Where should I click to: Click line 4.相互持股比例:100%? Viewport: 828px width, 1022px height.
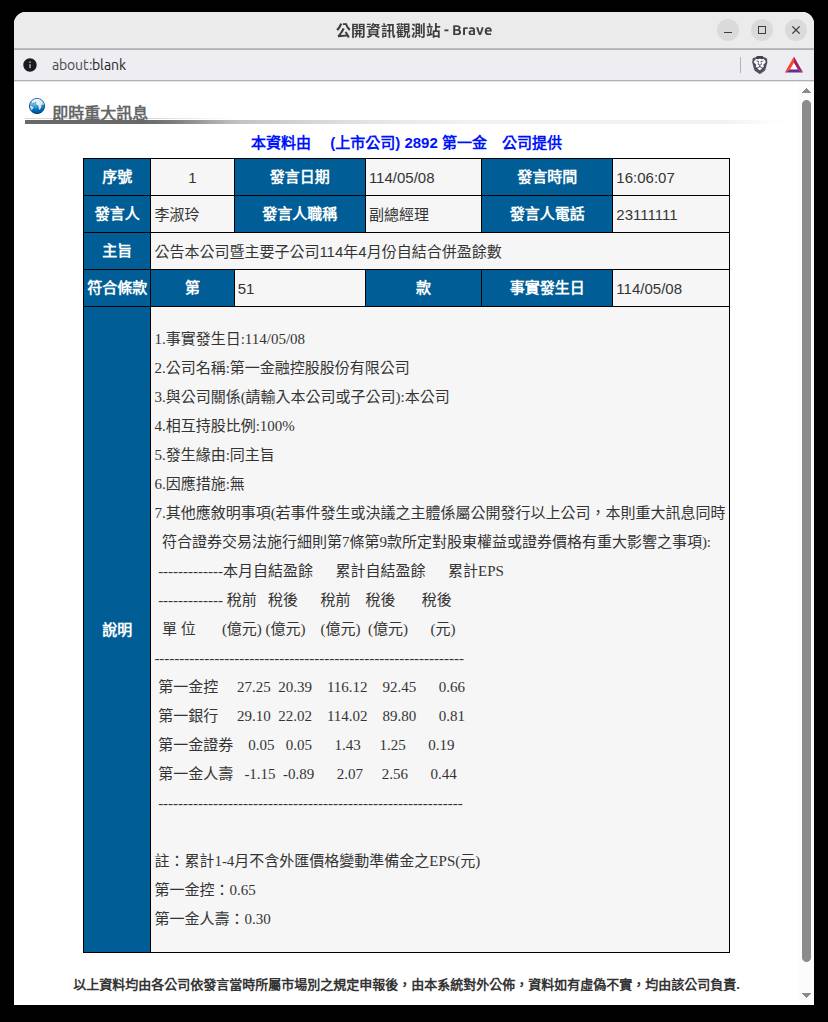[224, 426]
